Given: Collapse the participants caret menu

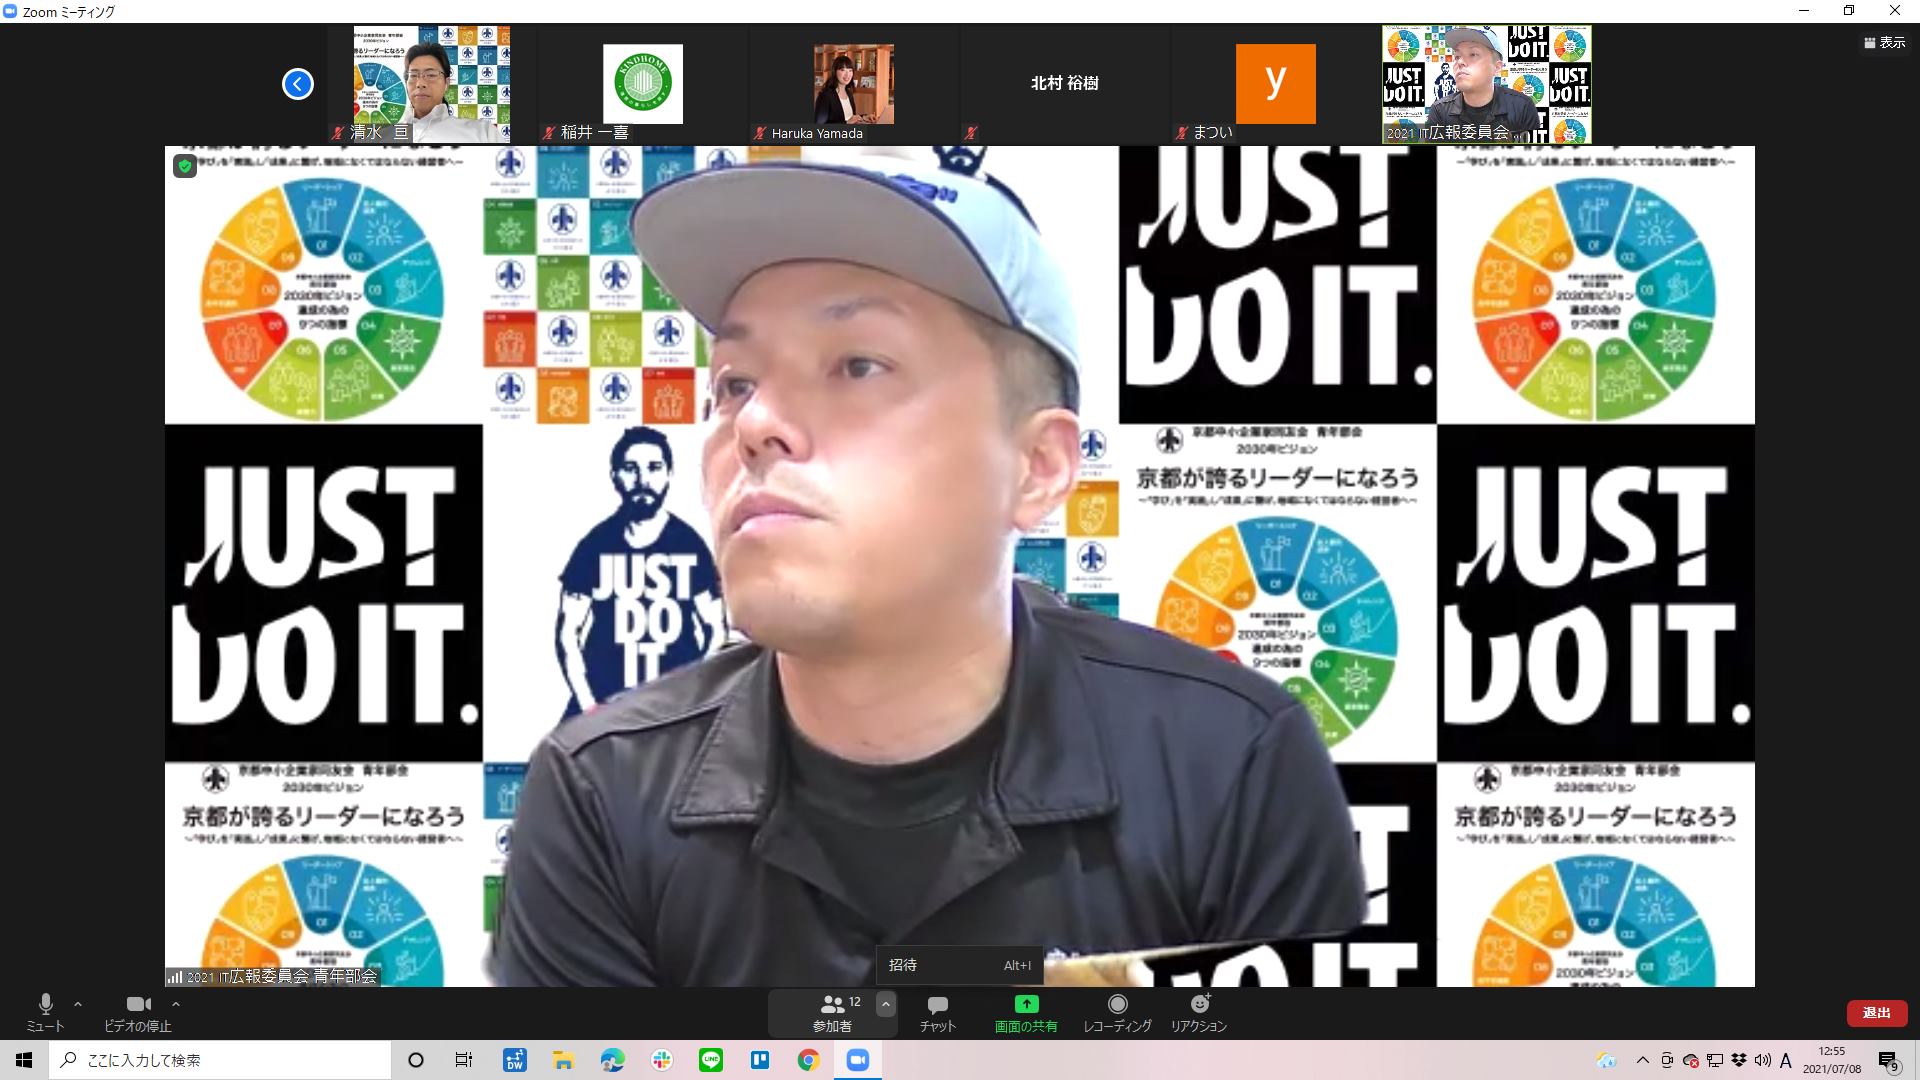Looking at the screenshot, I should click(885, 1004).
